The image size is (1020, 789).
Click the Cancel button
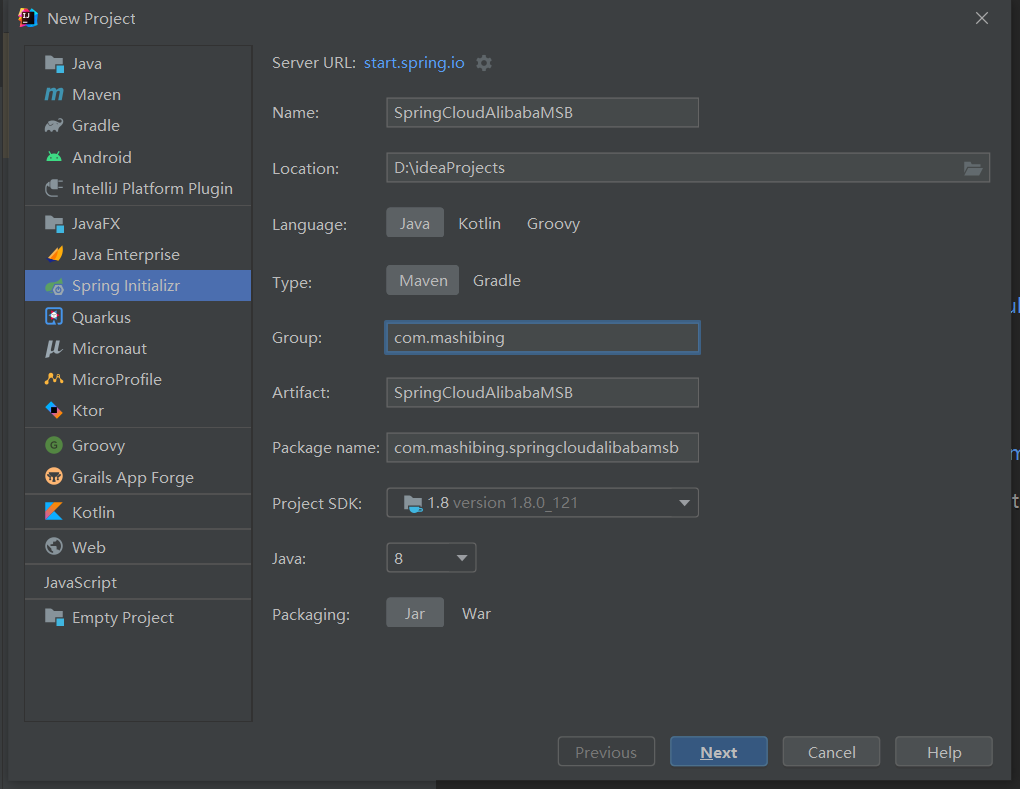pyautogui.click(x=831, y=752)
